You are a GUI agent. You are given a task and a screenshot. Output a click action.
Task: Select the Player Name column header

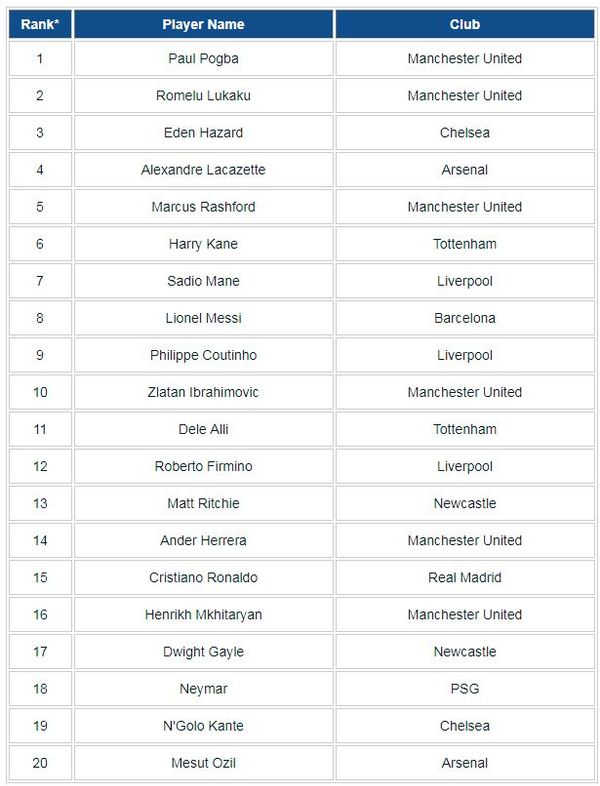[x=204, y=24]
